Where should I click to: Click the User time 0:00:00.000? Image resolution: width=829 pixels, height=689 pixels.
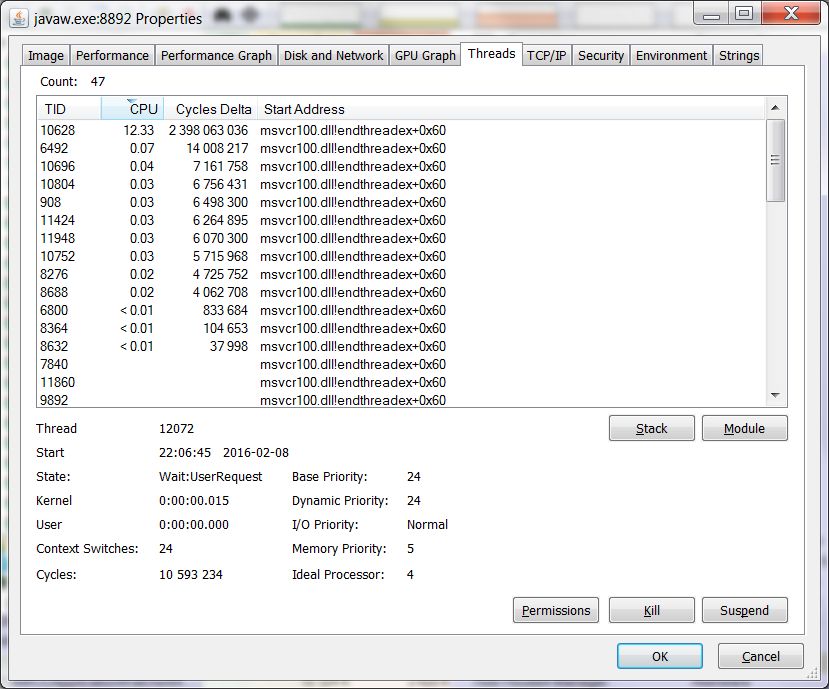click(194, 525)
